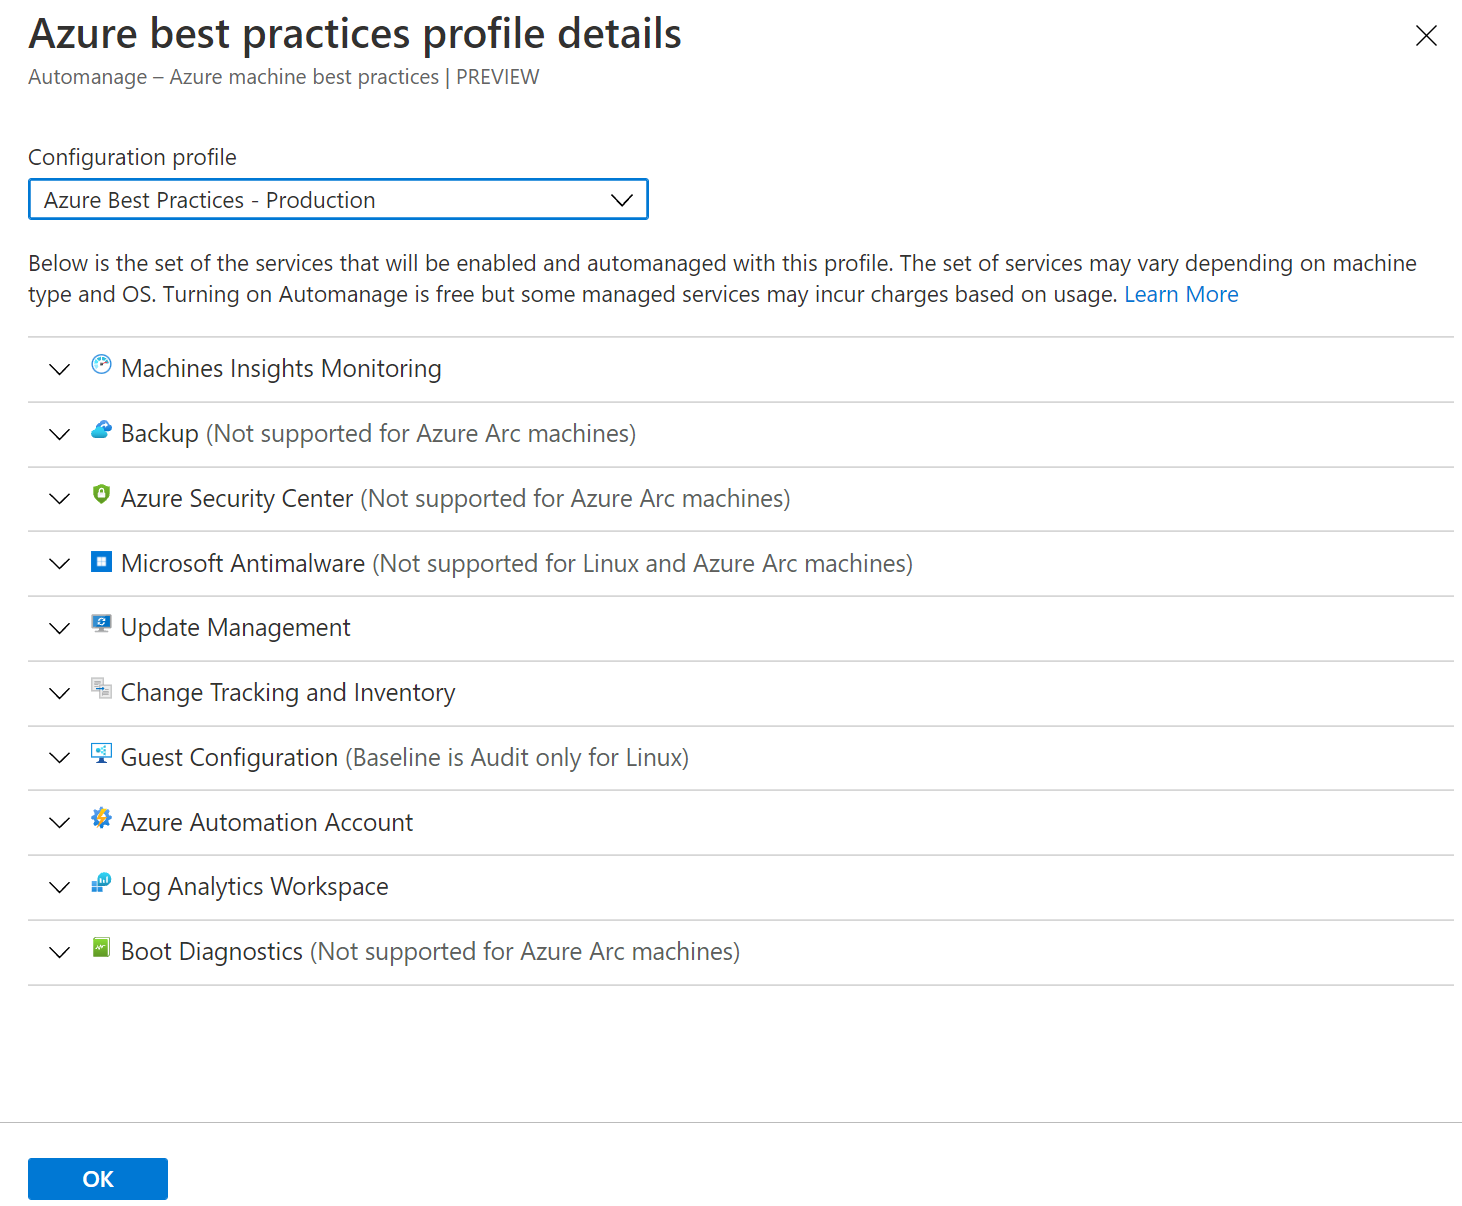Open the Configuration profile dropdown
The height and width of the screenshot is (1206, 1462).
tap(338, 200)
